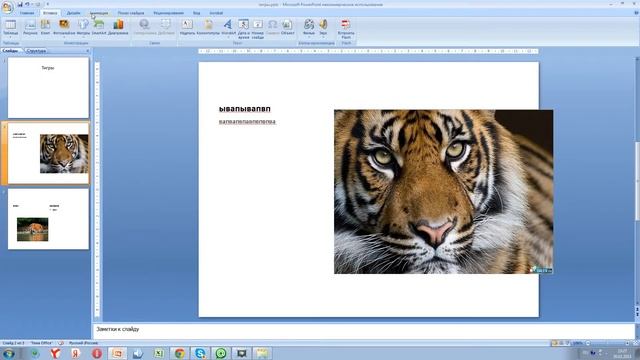Close the slides thumbnail pane

coord(87,51)
